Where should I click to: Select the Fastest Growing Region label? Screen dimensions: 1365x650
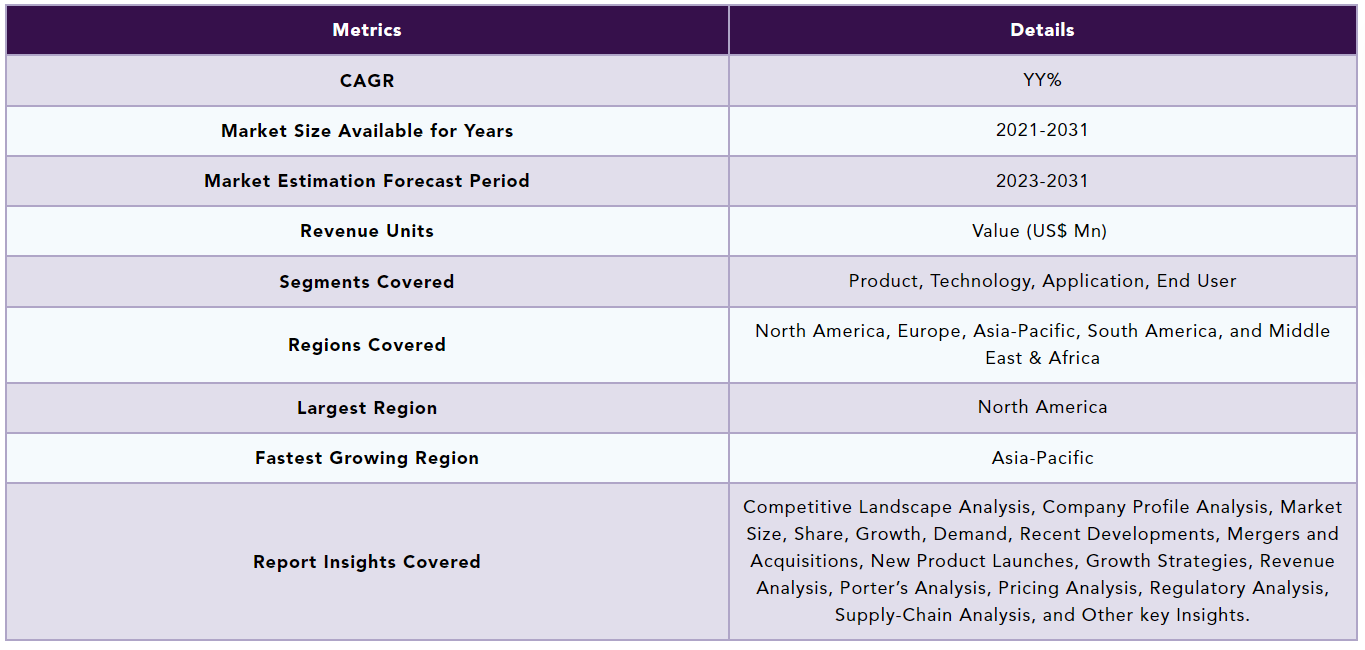(x=367, y=458)
